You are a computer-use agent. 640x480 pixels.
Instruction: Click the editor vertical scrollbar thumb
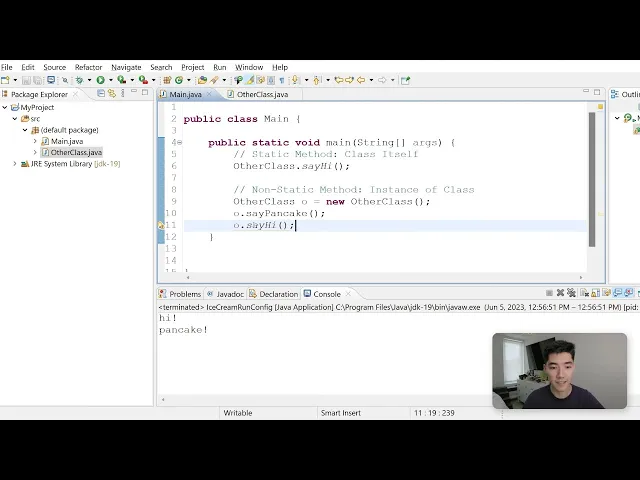tap(592, 179)
